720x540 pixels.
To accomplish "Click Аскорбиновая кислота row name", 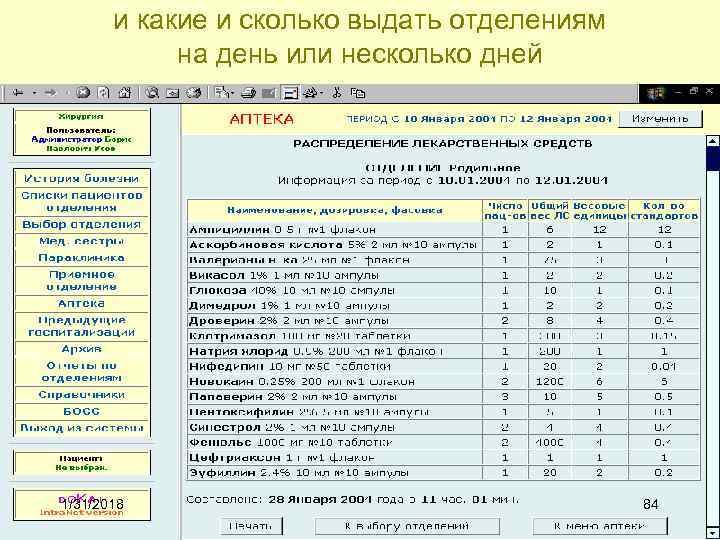I will pyautogui.click(x=333, y=245).
